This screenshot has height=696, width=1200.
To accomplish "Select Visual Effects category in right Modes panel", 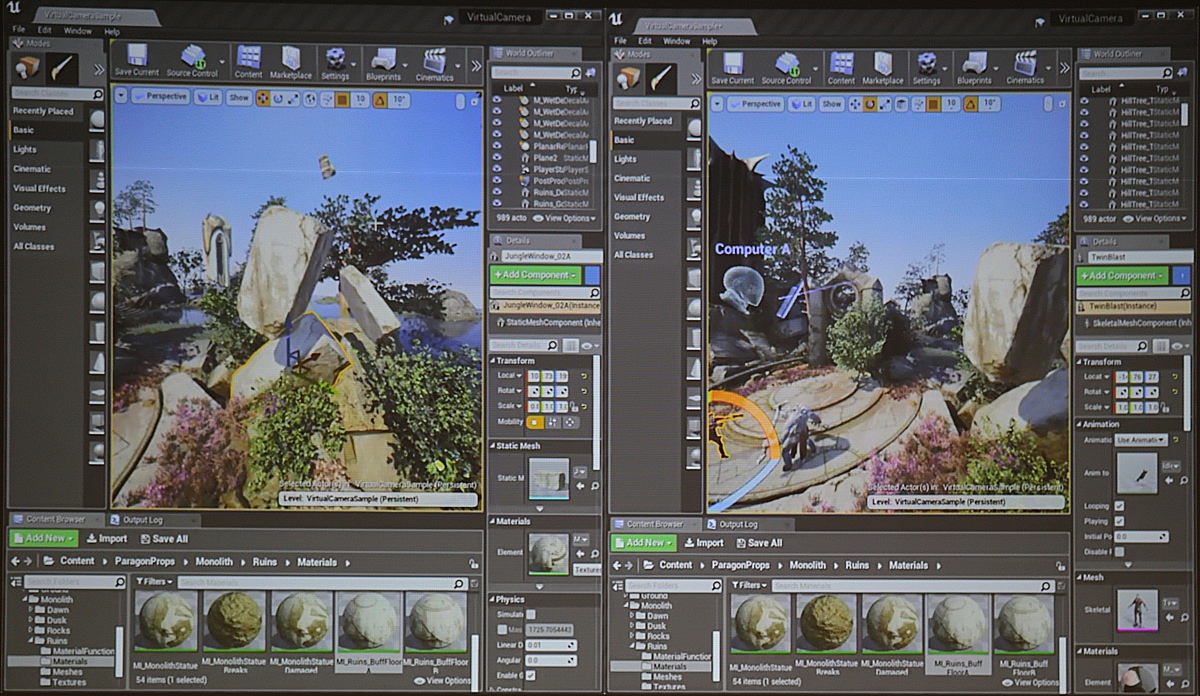I will click(639, 197).
